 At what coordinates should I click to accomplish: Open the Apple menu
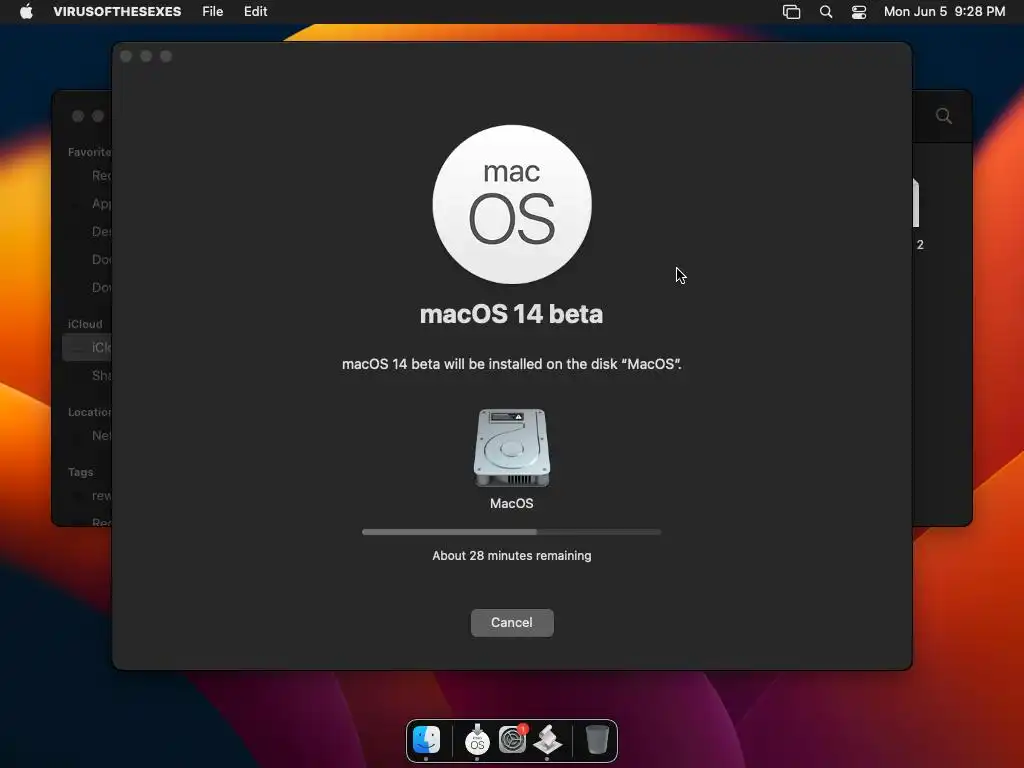coord(26,12)
